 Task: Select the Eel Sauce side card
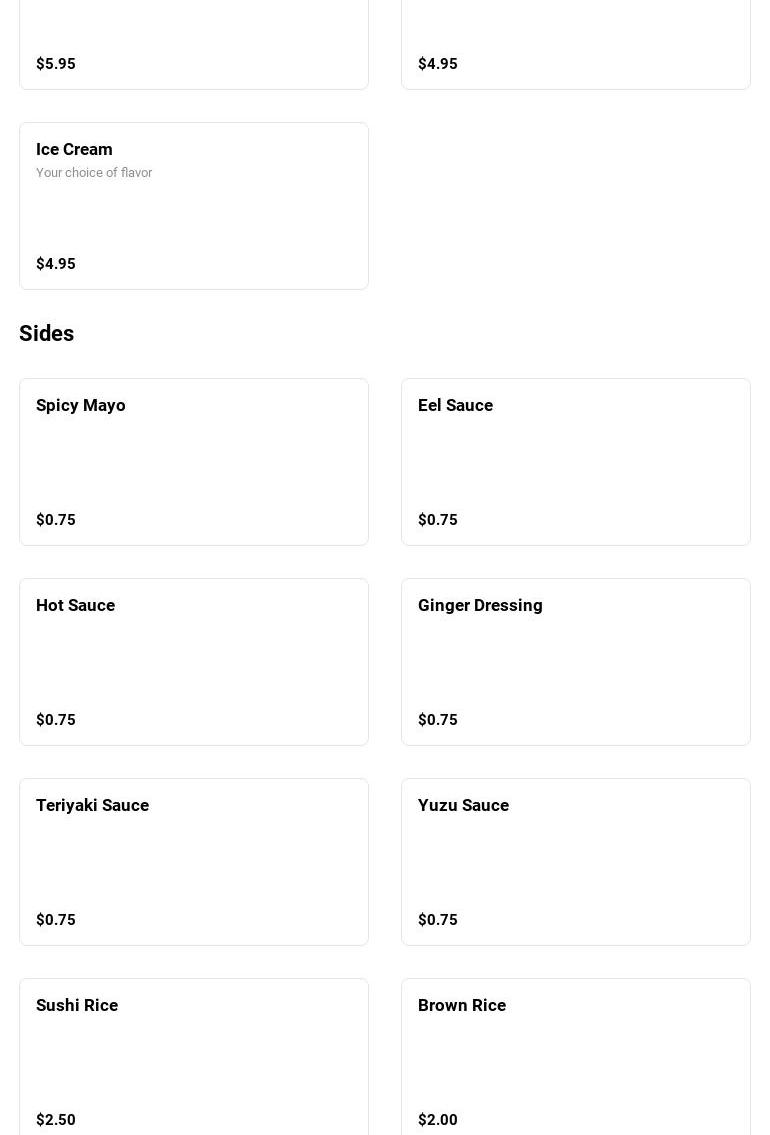coord(575,462)
